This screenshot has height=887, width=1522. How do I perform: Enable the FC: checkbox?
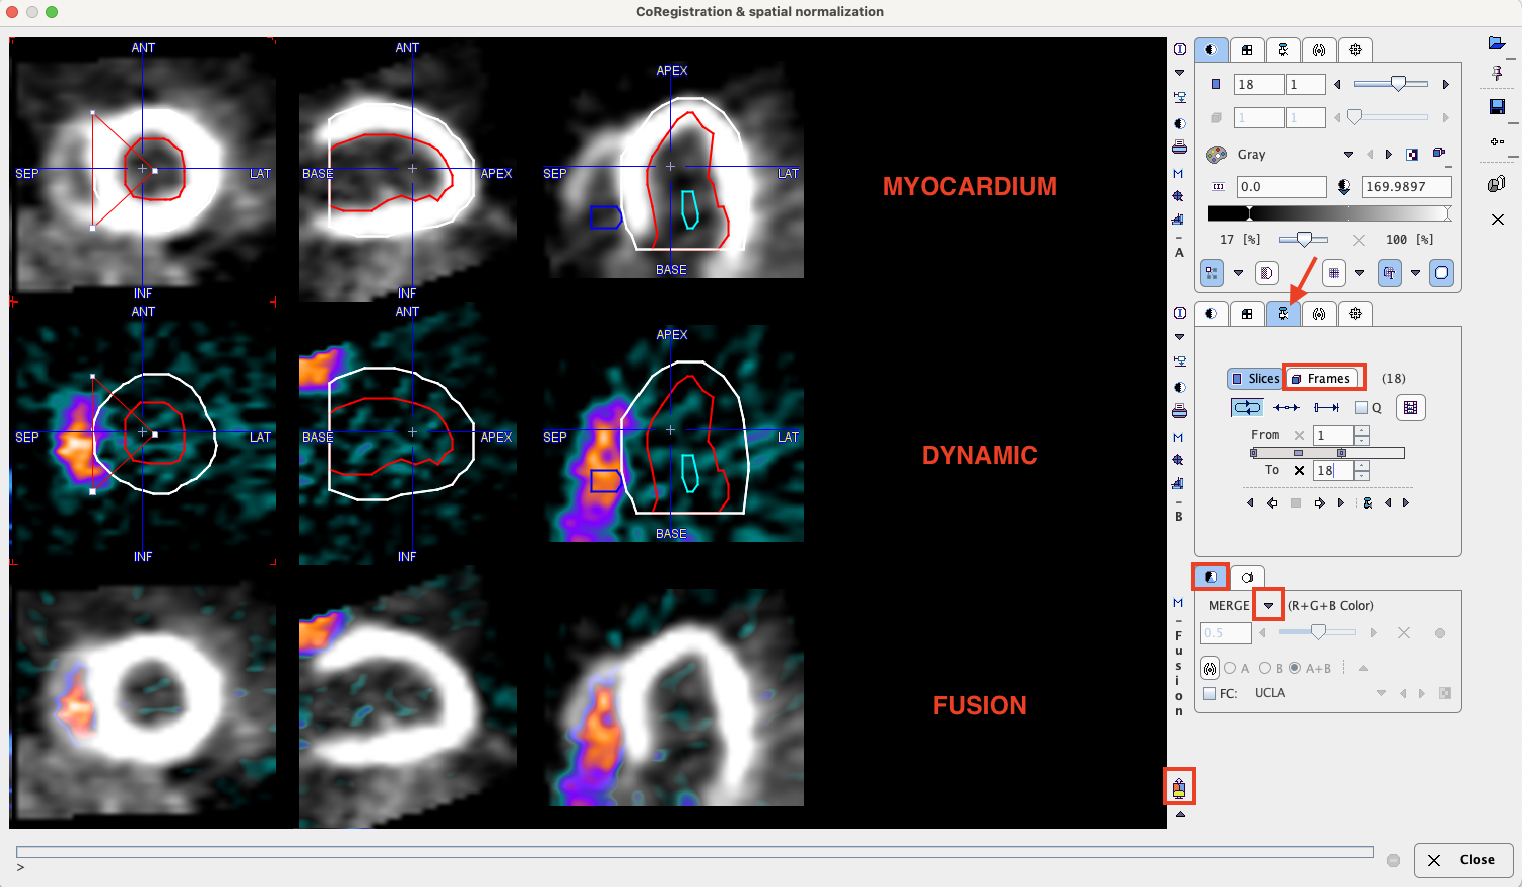coord(1210,693)
